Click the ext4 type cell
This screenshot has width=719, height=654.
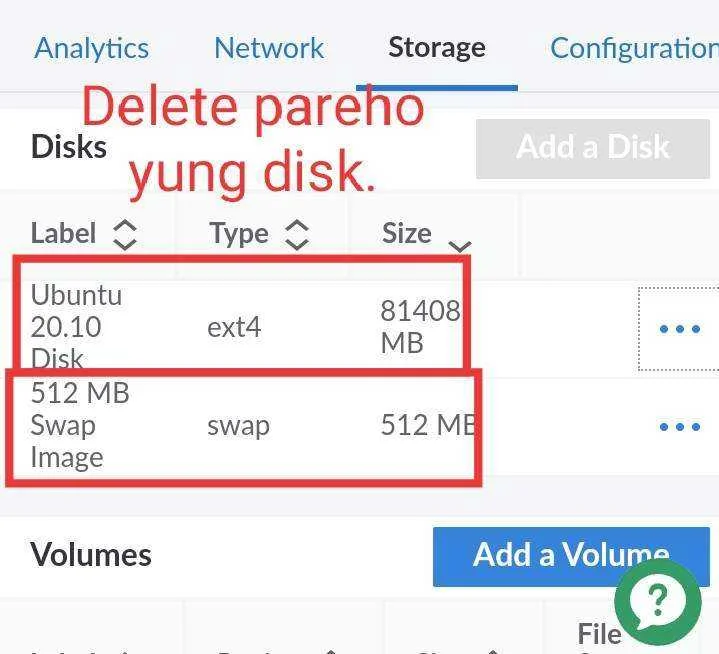pos(234,327)
